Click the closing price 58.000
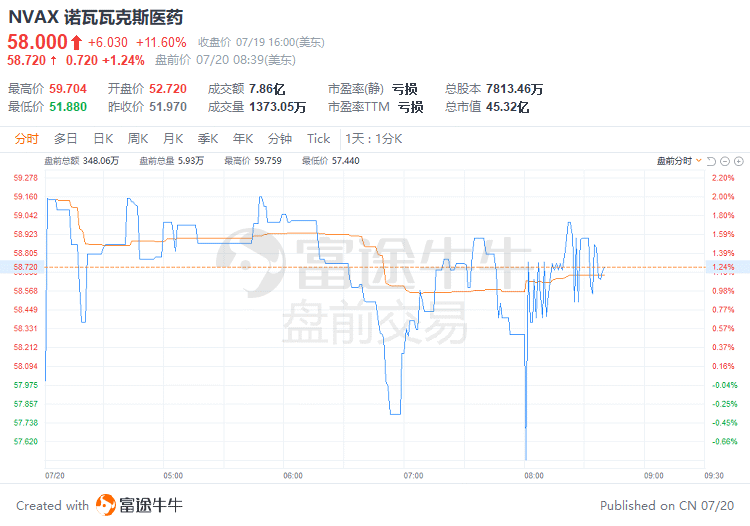The image size is (750, 526). tap(37, 42)
